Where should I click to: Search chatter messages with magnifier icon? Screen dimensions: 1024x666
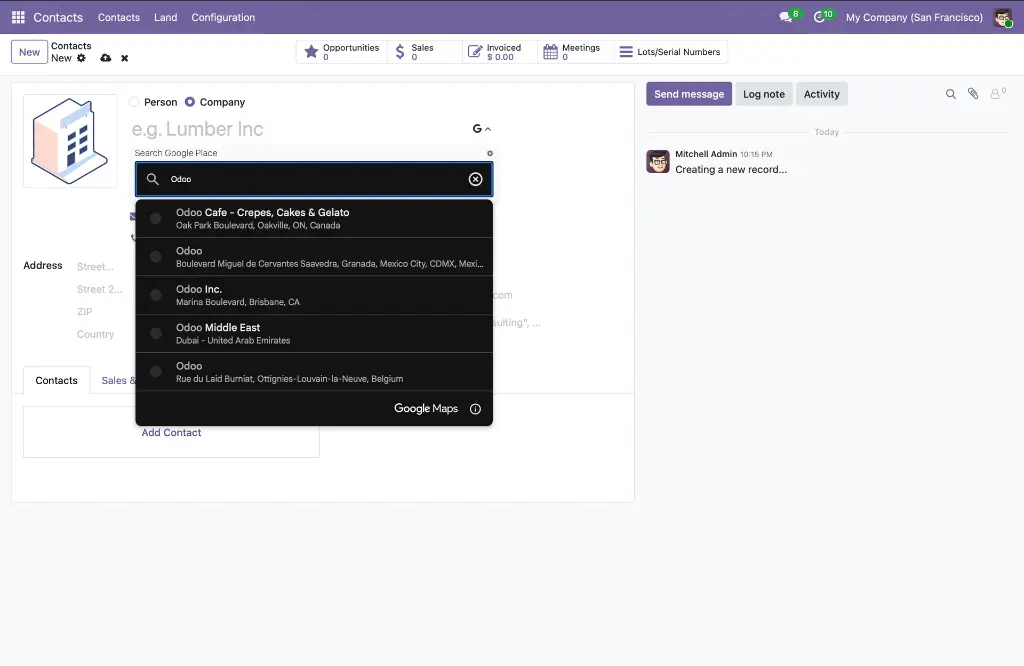(951, 94)
